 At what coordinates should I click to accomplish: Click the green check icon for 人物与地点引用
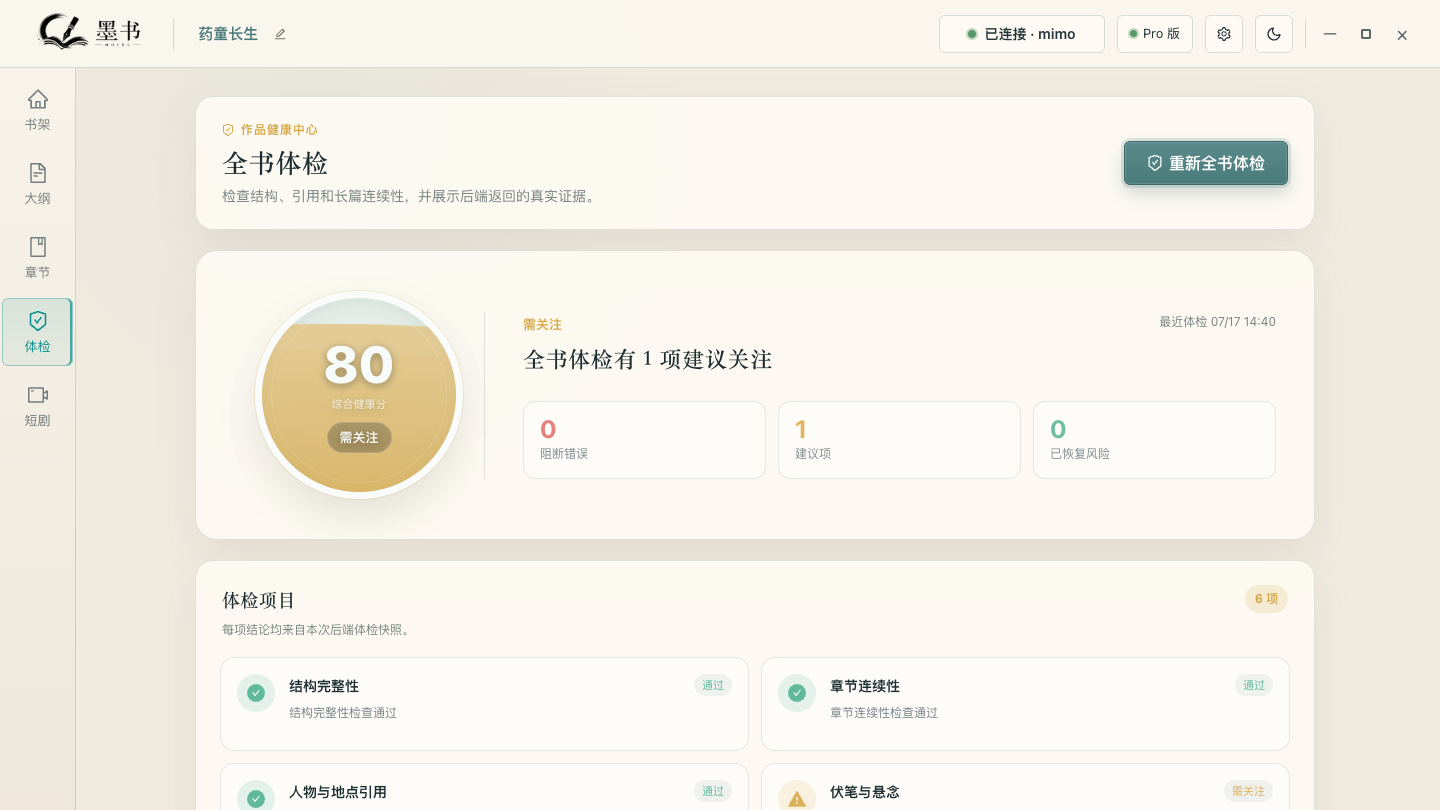[x=256, y=798]
